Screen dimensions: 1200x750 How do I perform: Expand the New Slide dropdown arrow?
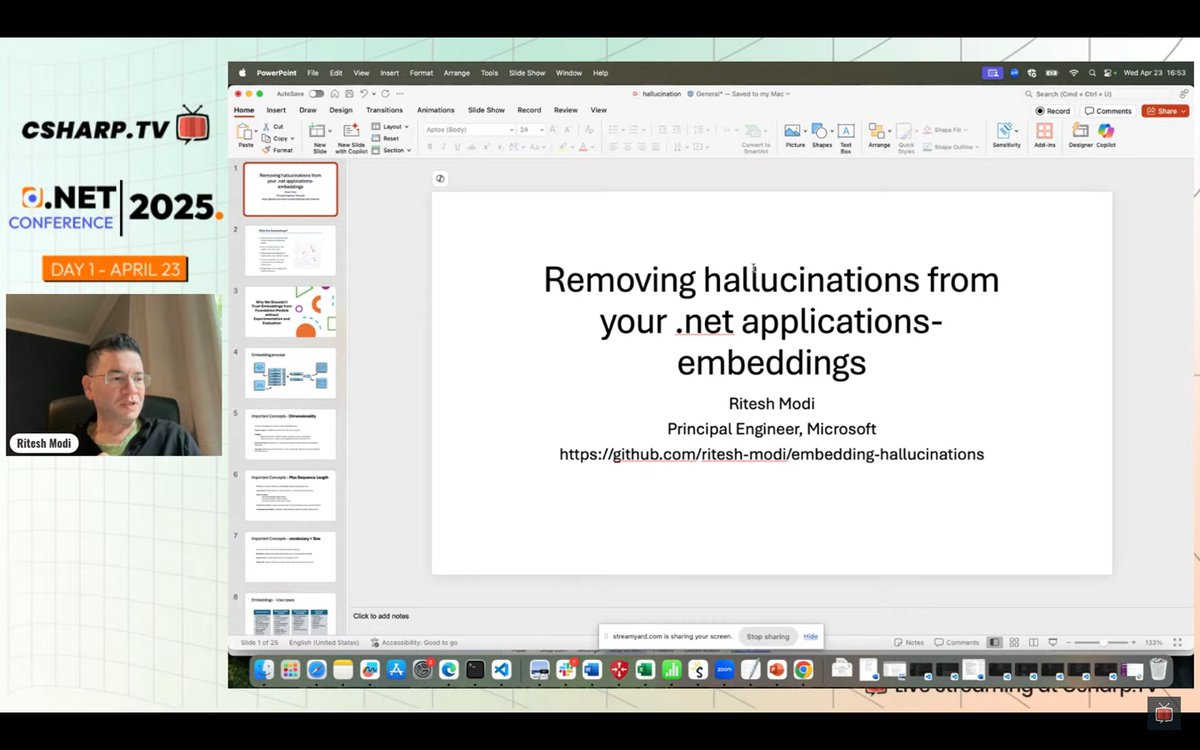click(x=329, y=131)
